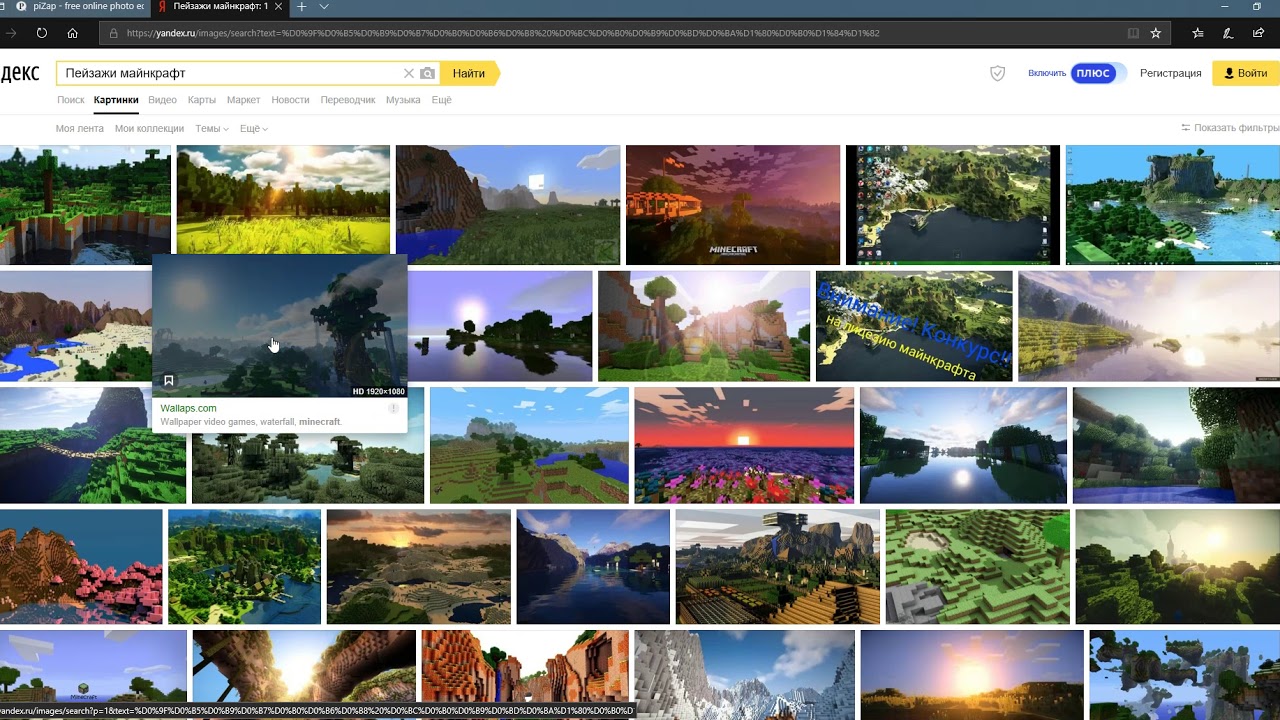Switch to the piZap browser tab

tap(80, 7)
